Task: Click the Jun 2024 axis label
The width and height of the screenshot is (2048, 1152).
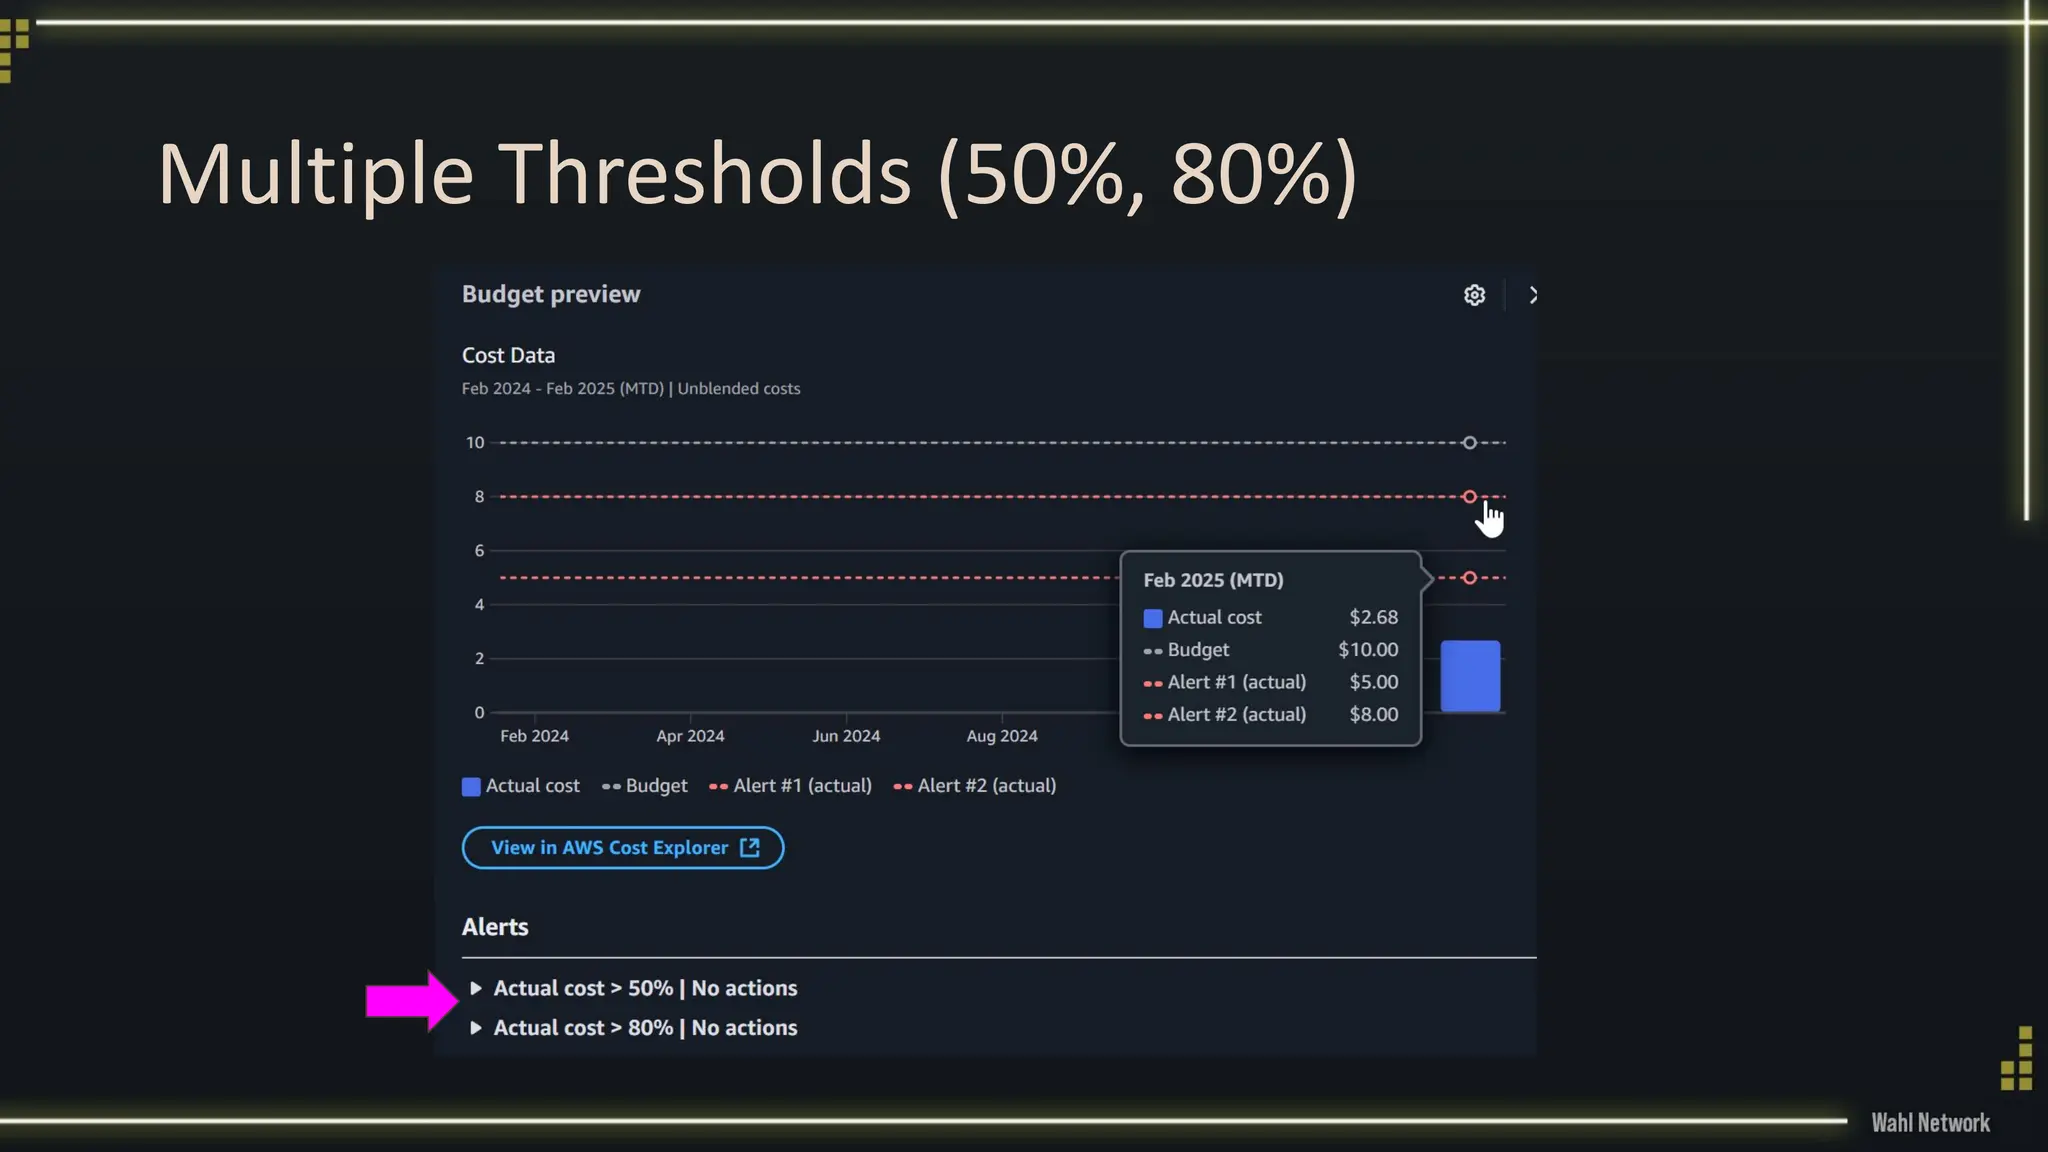Action: 846,736
